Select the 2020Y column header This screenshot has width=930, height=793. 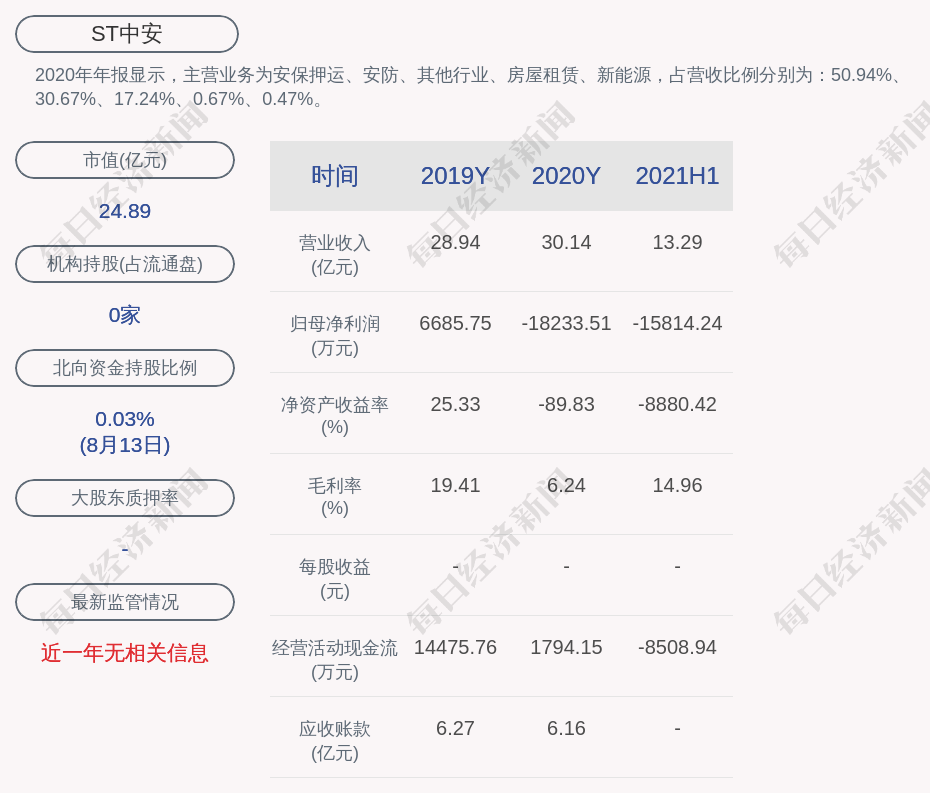click(x=566, y=176)
